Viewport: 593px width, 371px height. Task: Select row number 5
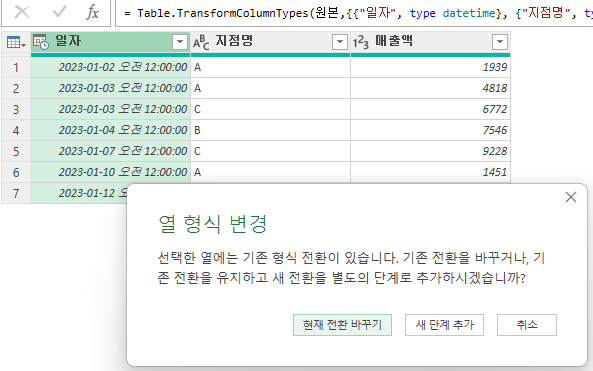[x=16, y=151]
